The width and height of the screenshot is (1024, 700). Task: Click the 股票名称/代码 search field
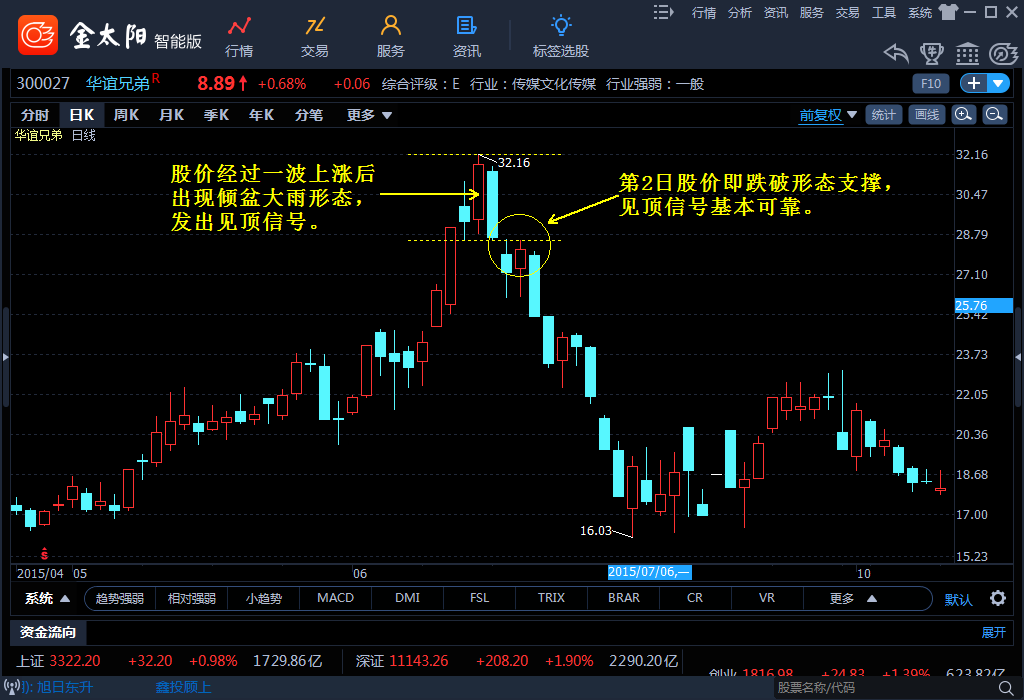click(885, 688)
